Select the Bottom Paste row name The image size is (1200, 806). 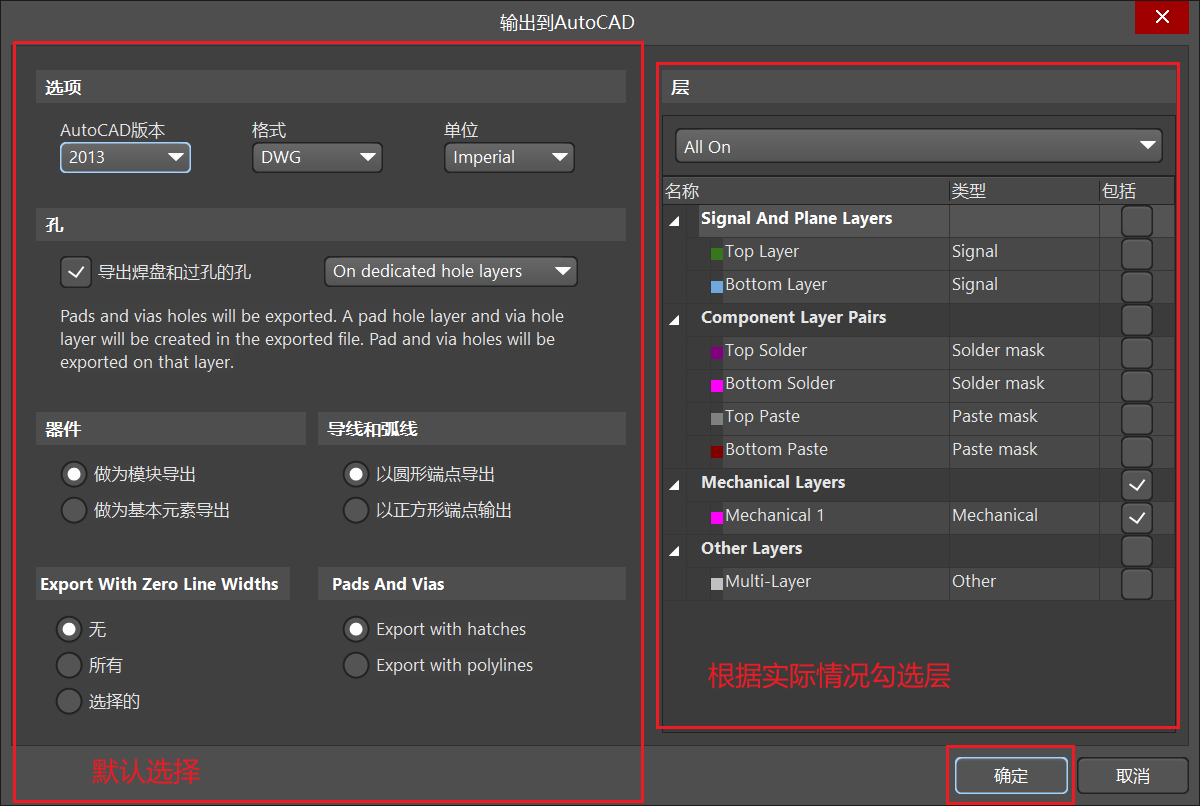click(x=776, y=450)
